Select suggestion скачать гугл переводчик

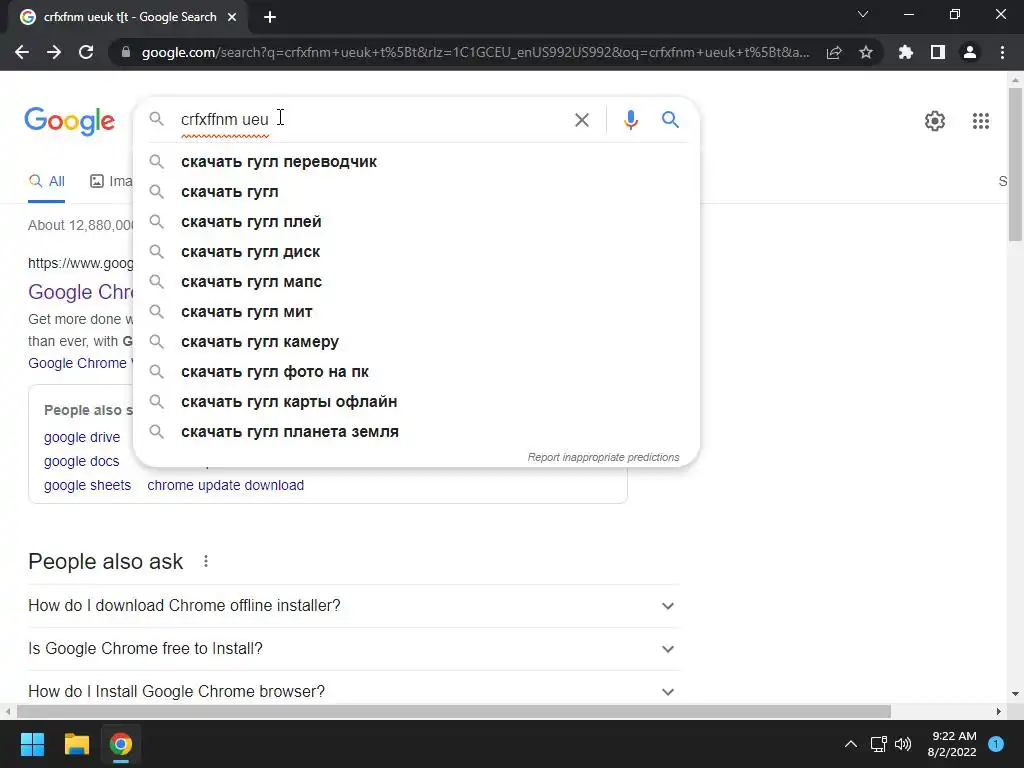point(416,161)
